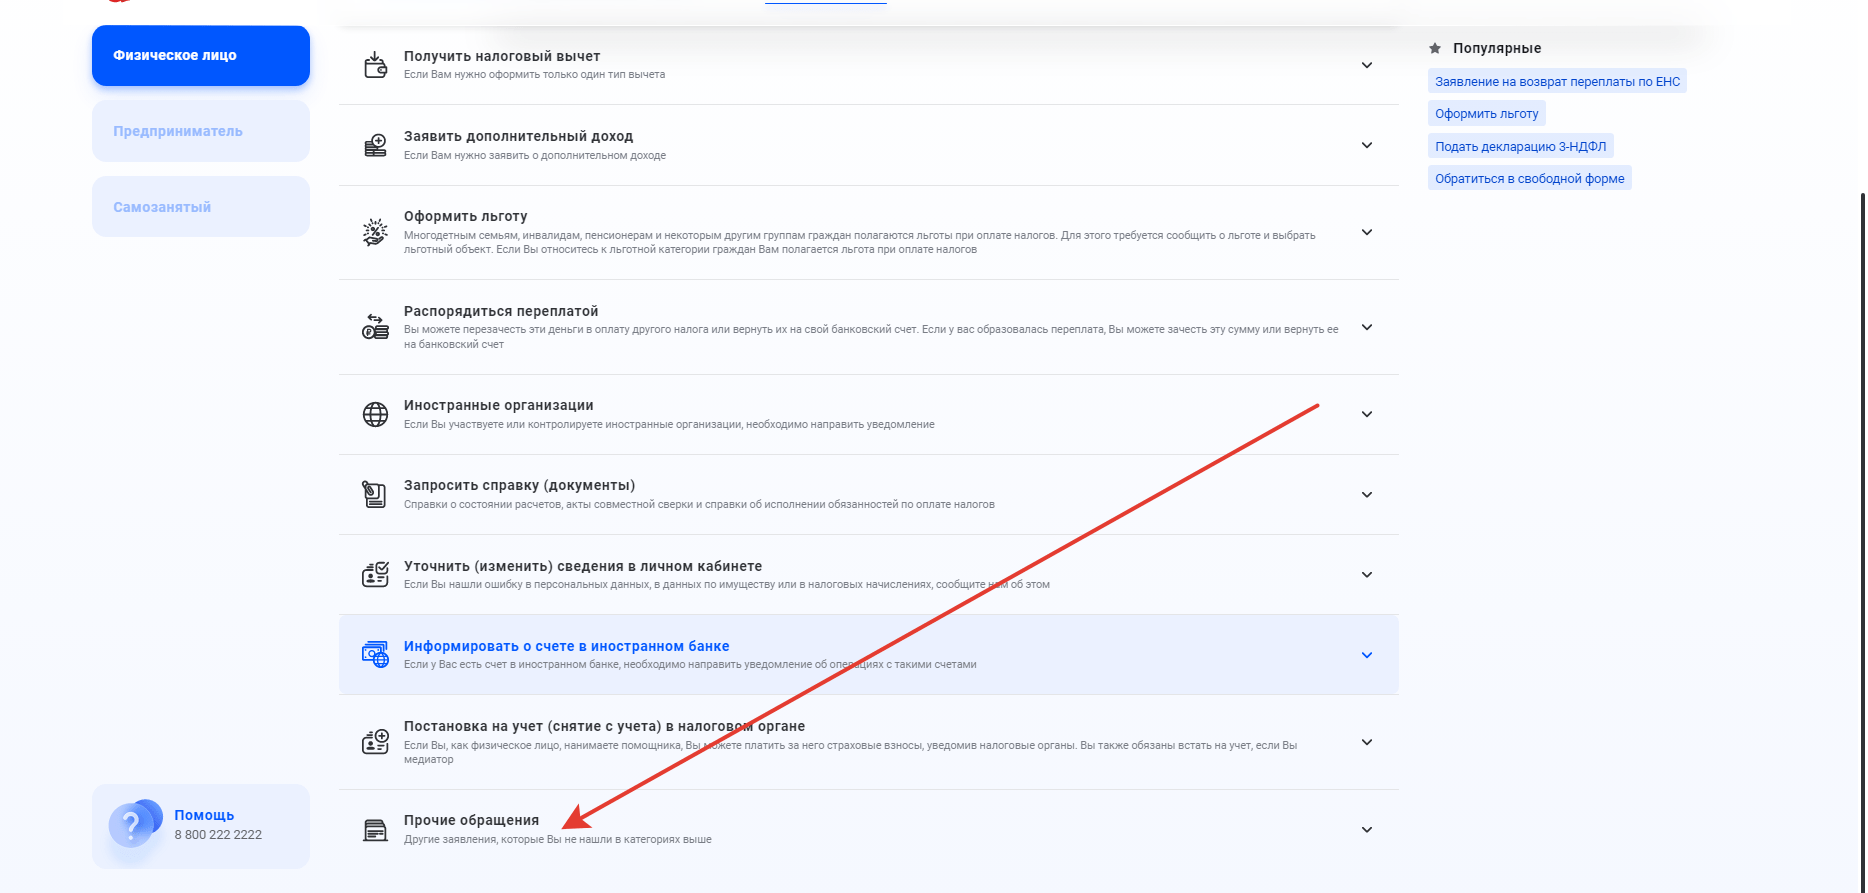Screen dimensions: 1868x893
Task: Click the foreign bank account icon
Action: tap(375, 654)
